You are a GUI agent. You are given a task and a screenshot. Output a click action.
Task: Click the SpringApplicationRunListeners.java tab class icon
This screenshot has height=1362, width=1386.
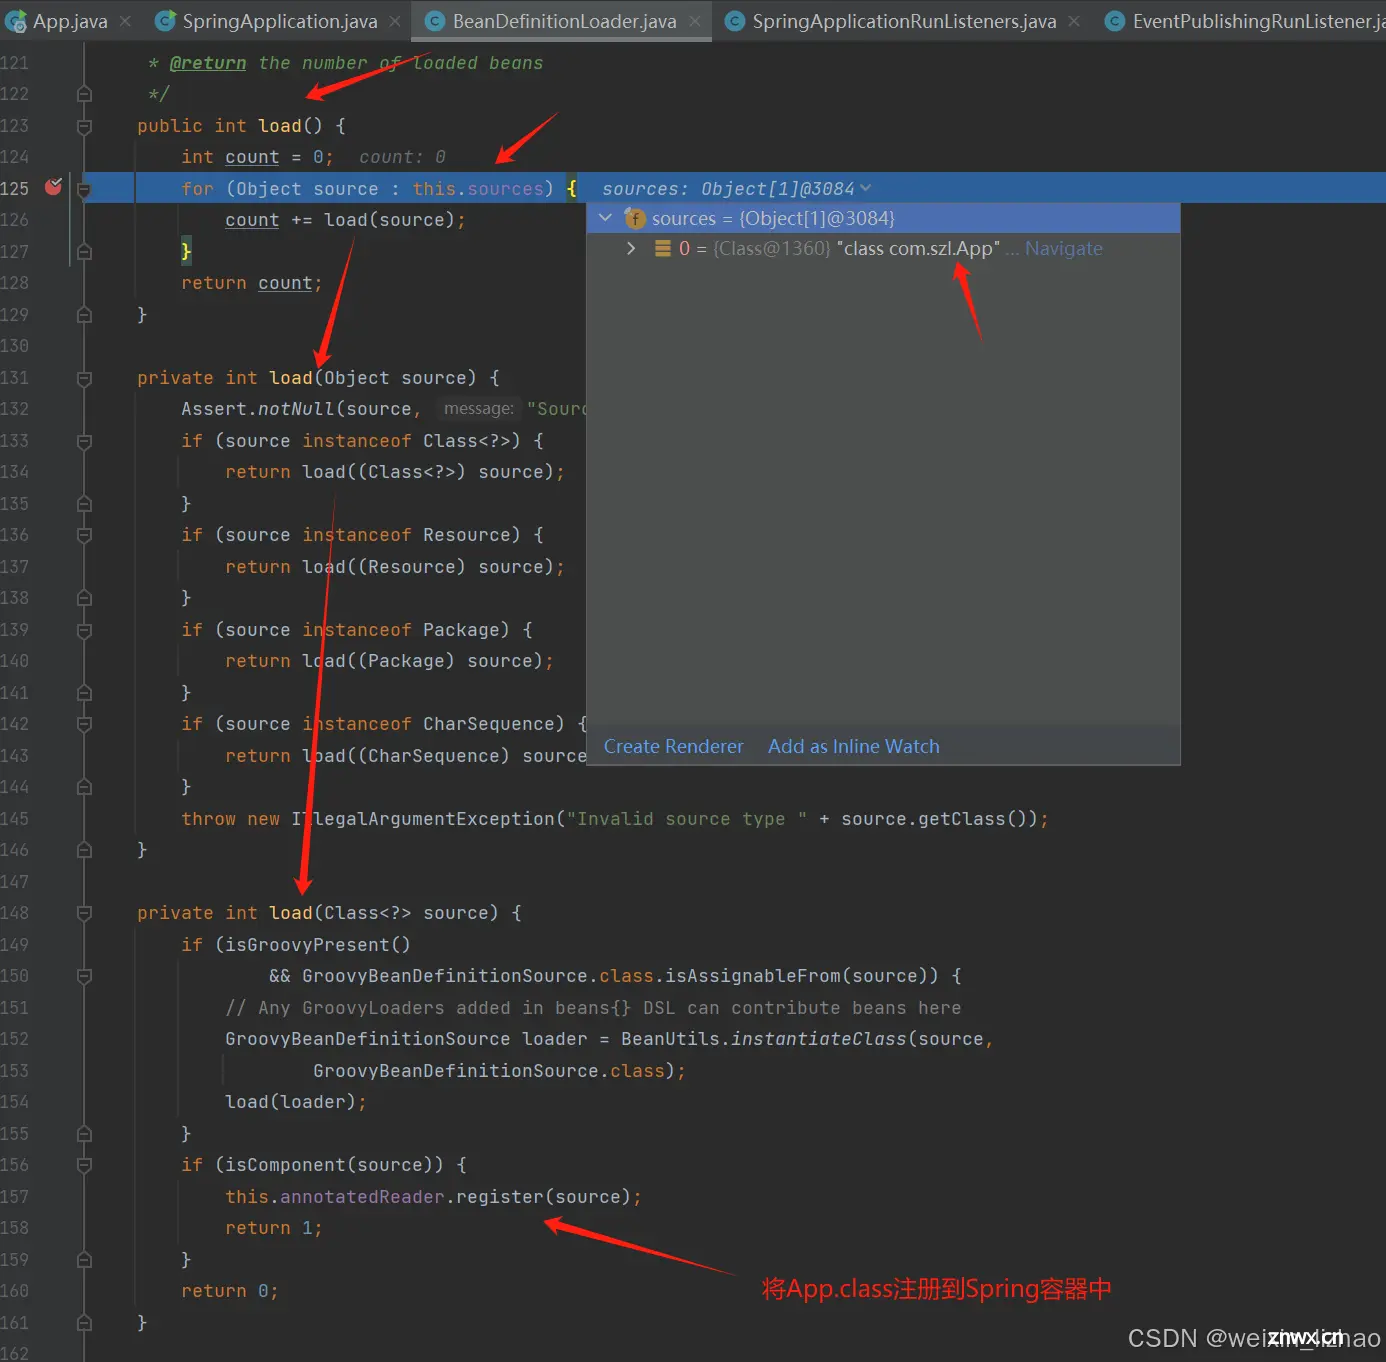pos(735,21)
